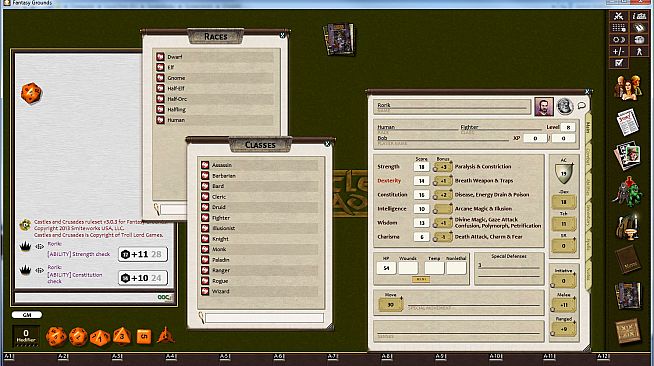The image size is (654, 366).
Task: Pick up the die showing 3
Action: [122, 336]
